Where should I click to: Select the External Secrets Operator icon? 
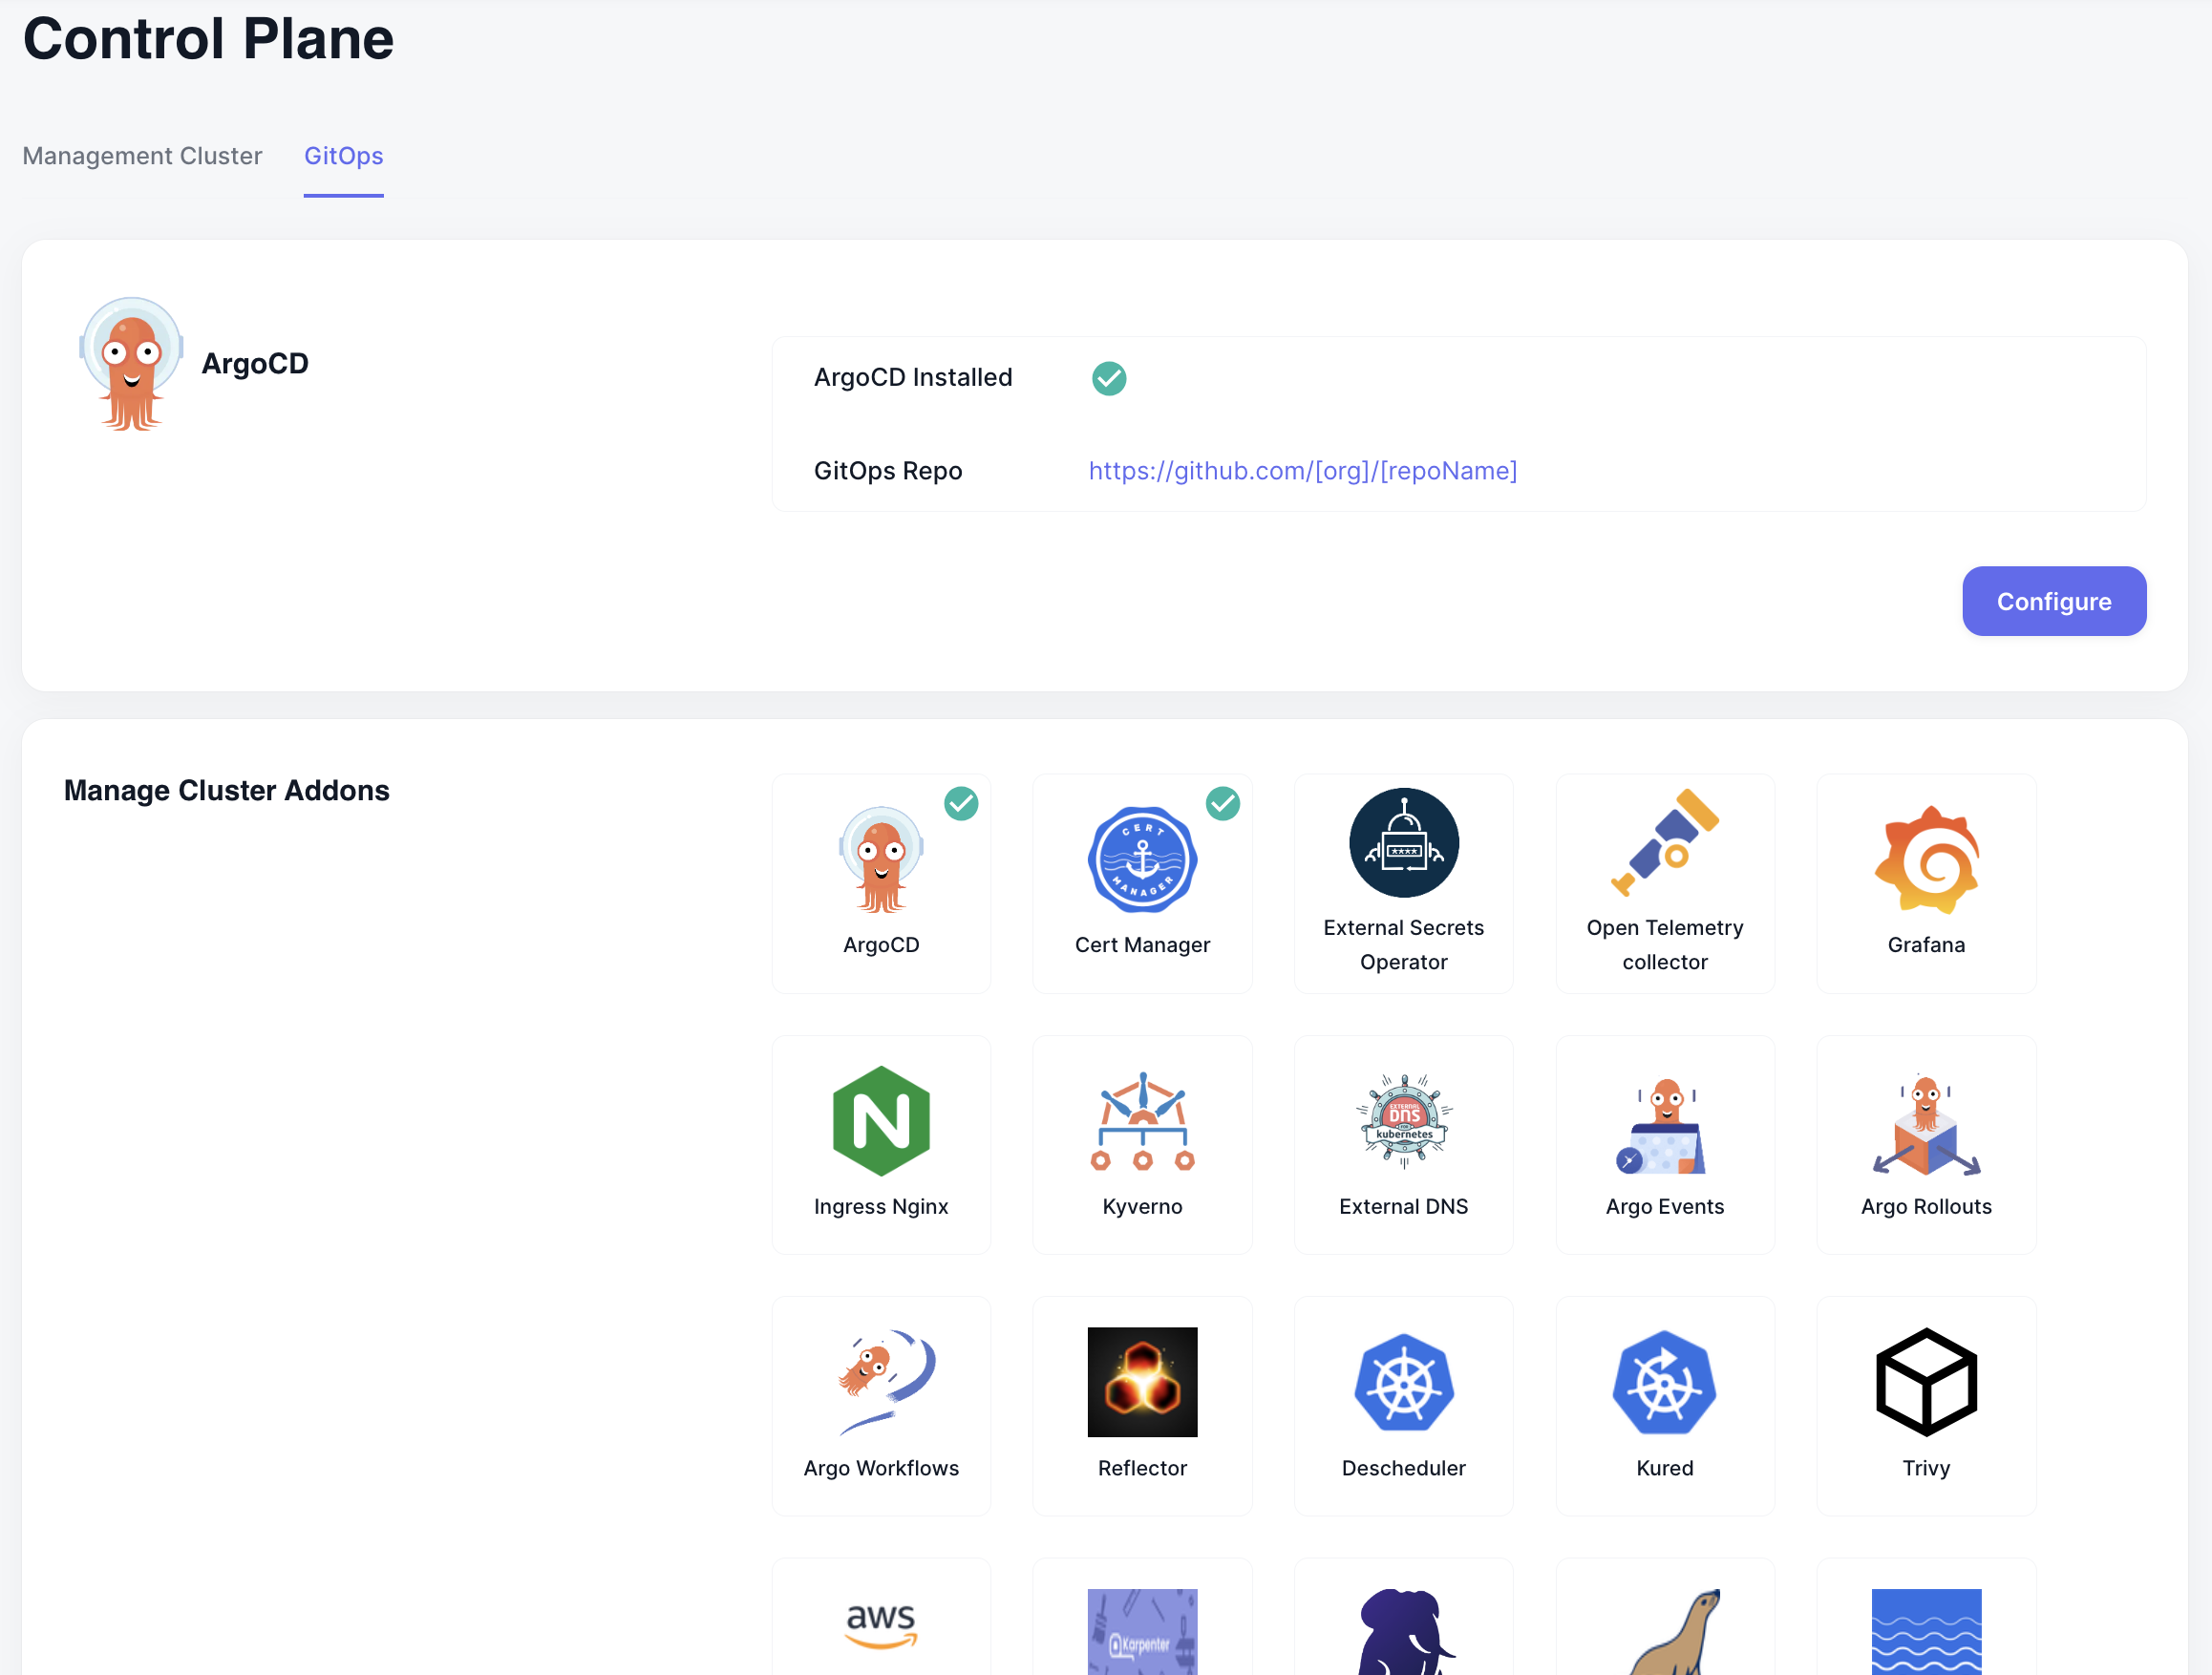point(1403,843)
